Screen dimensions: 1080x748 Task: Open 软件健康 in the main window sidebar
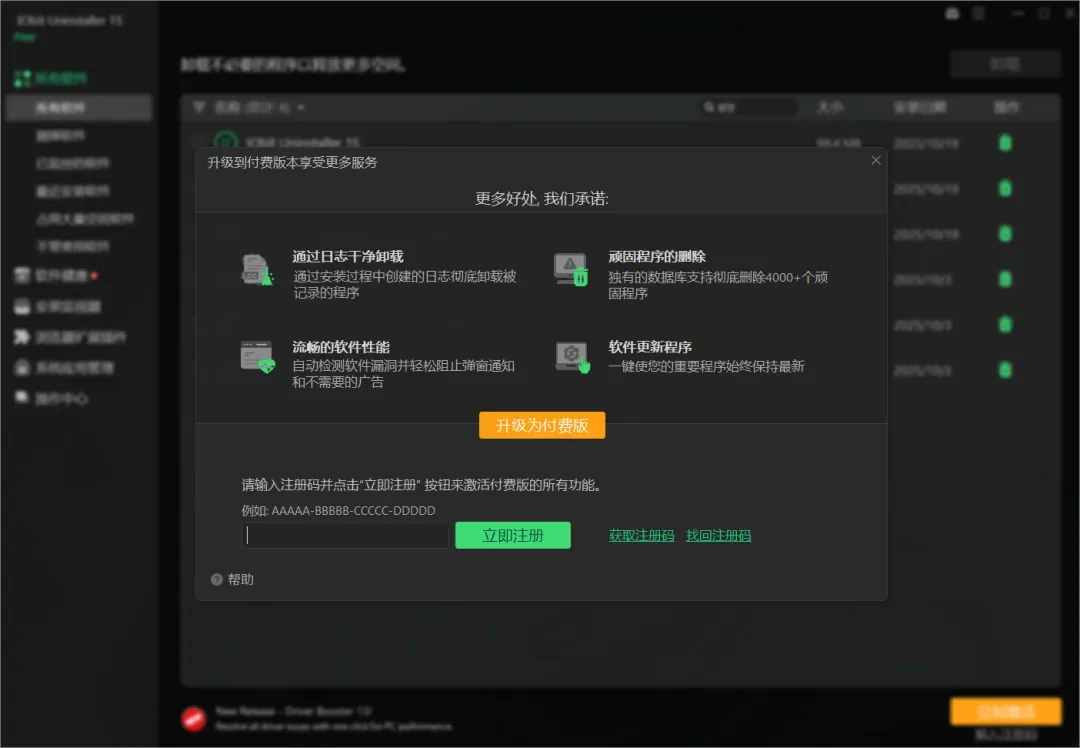61,276
